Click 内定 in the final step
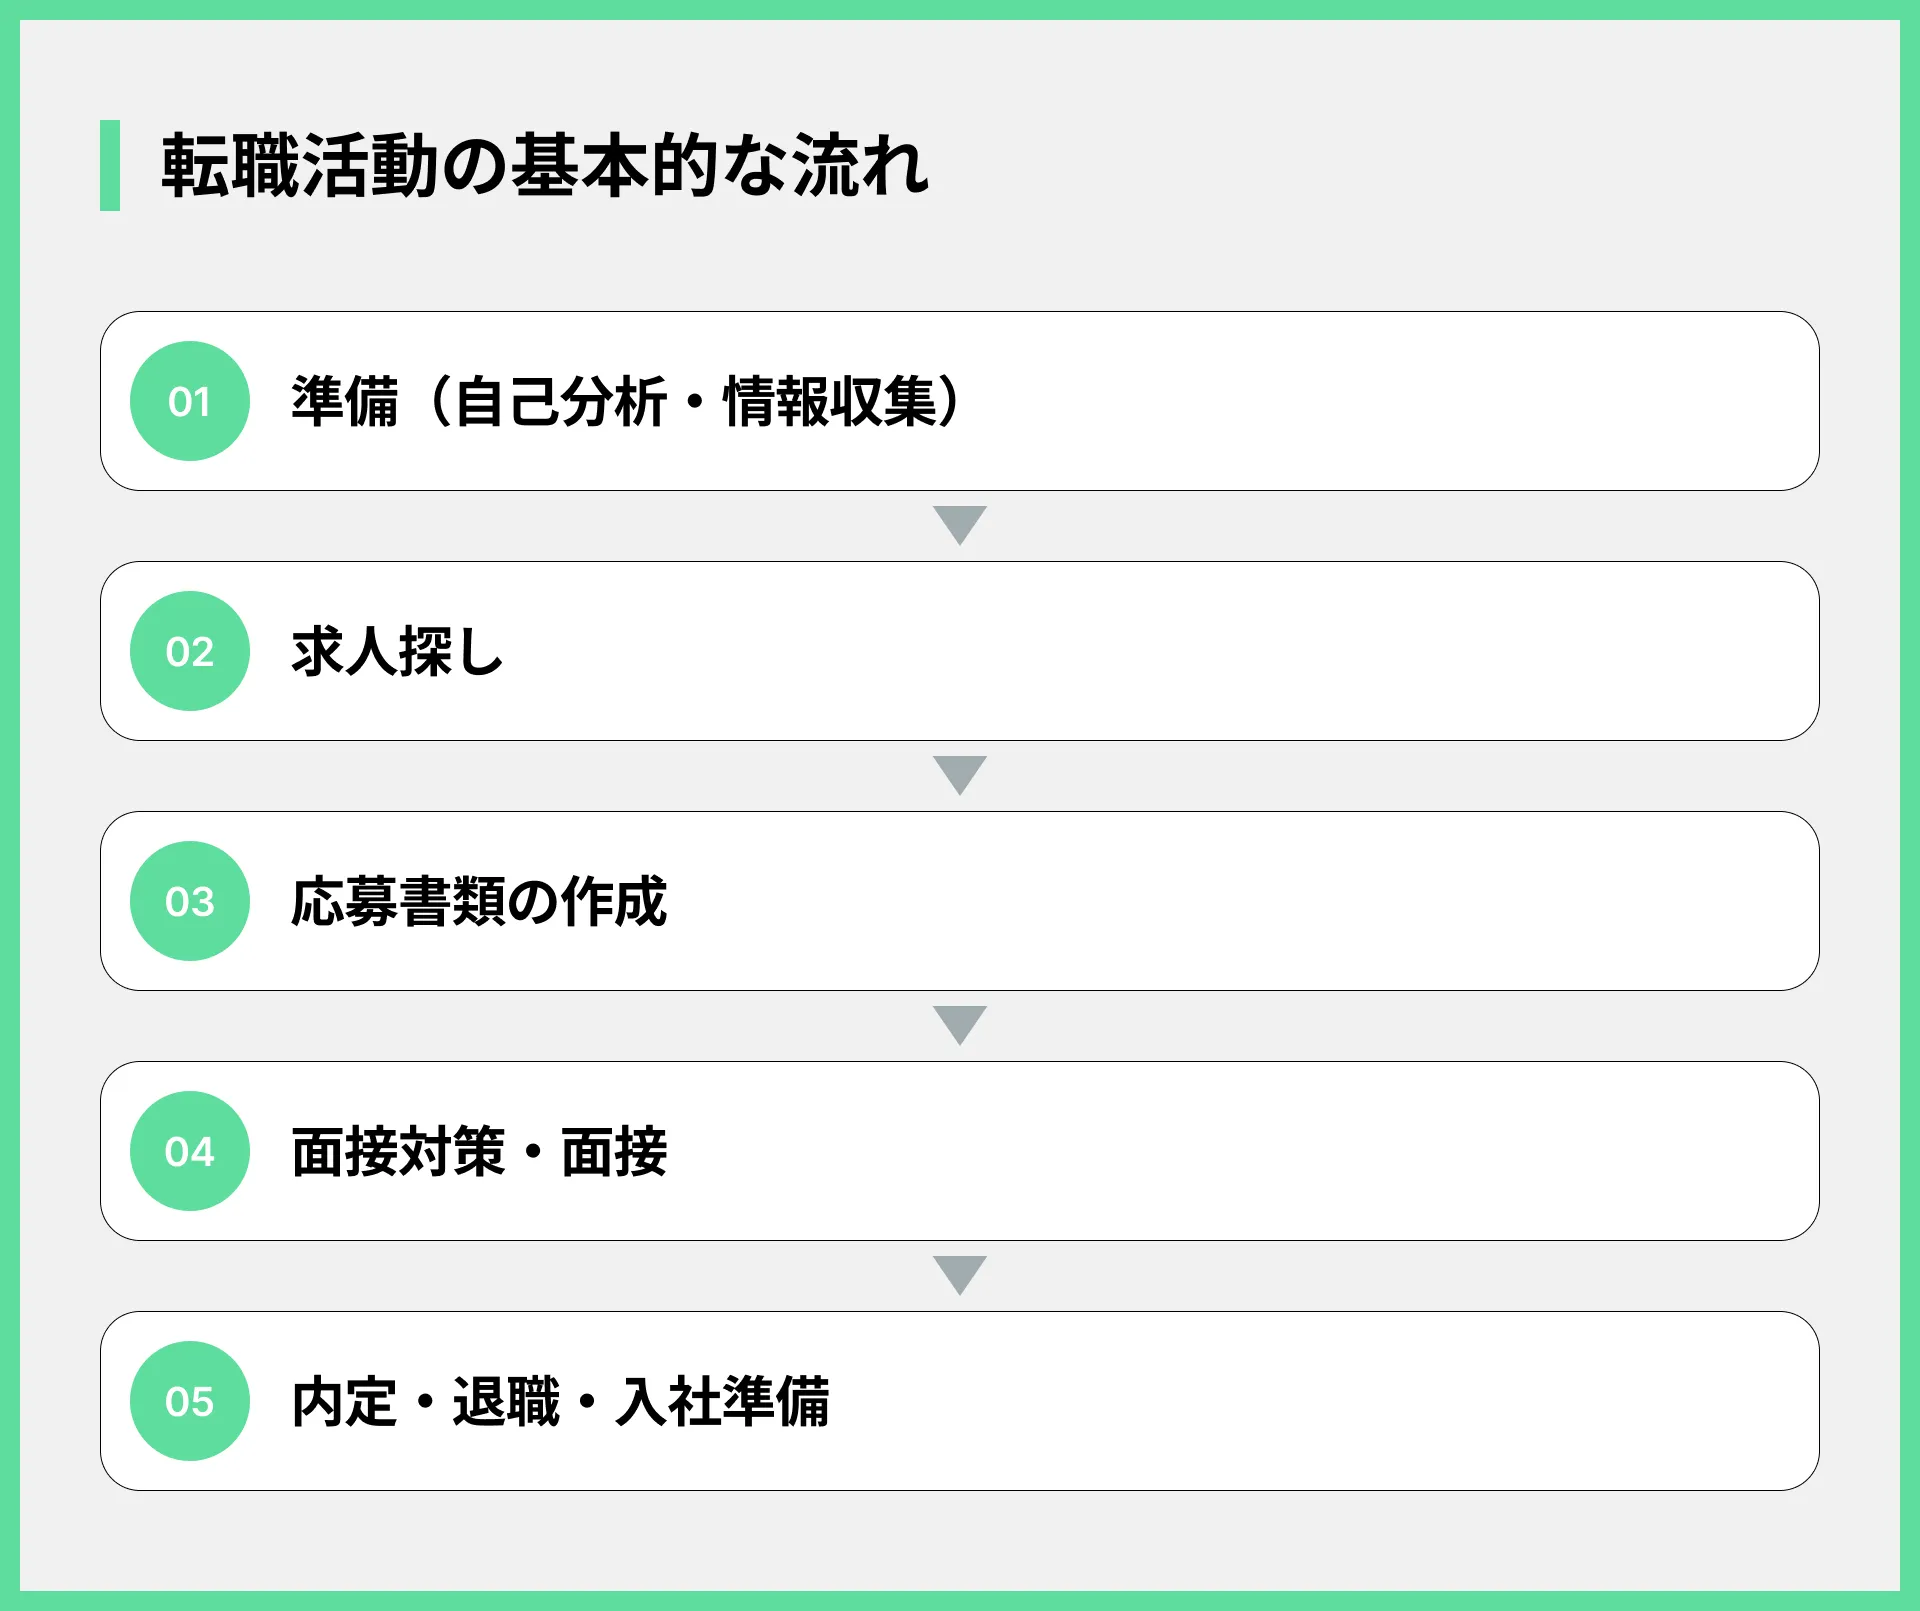 [344, 1402]
